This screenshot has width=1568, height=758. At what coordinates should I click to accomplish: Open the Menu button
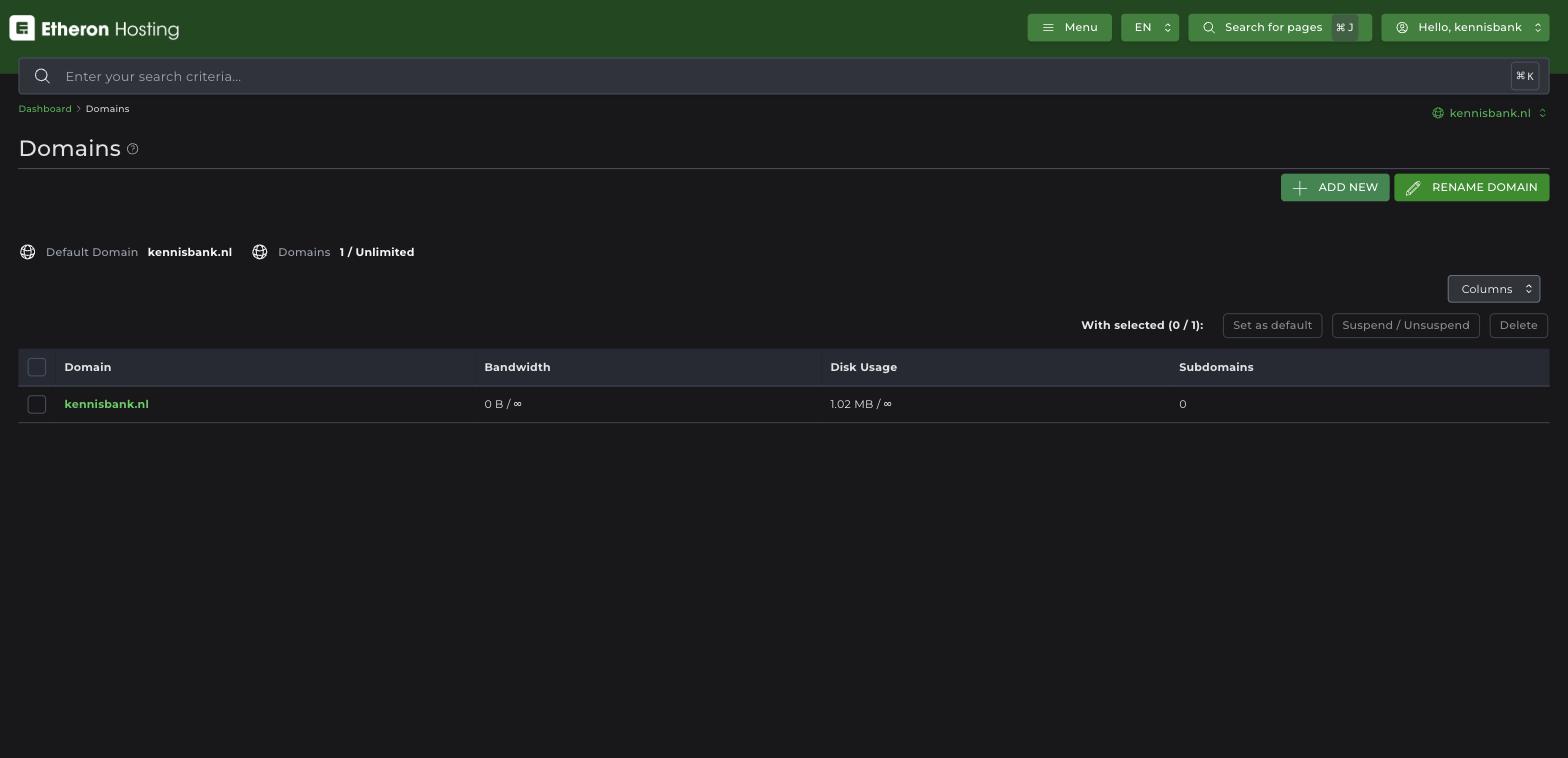pos(1069,28)
